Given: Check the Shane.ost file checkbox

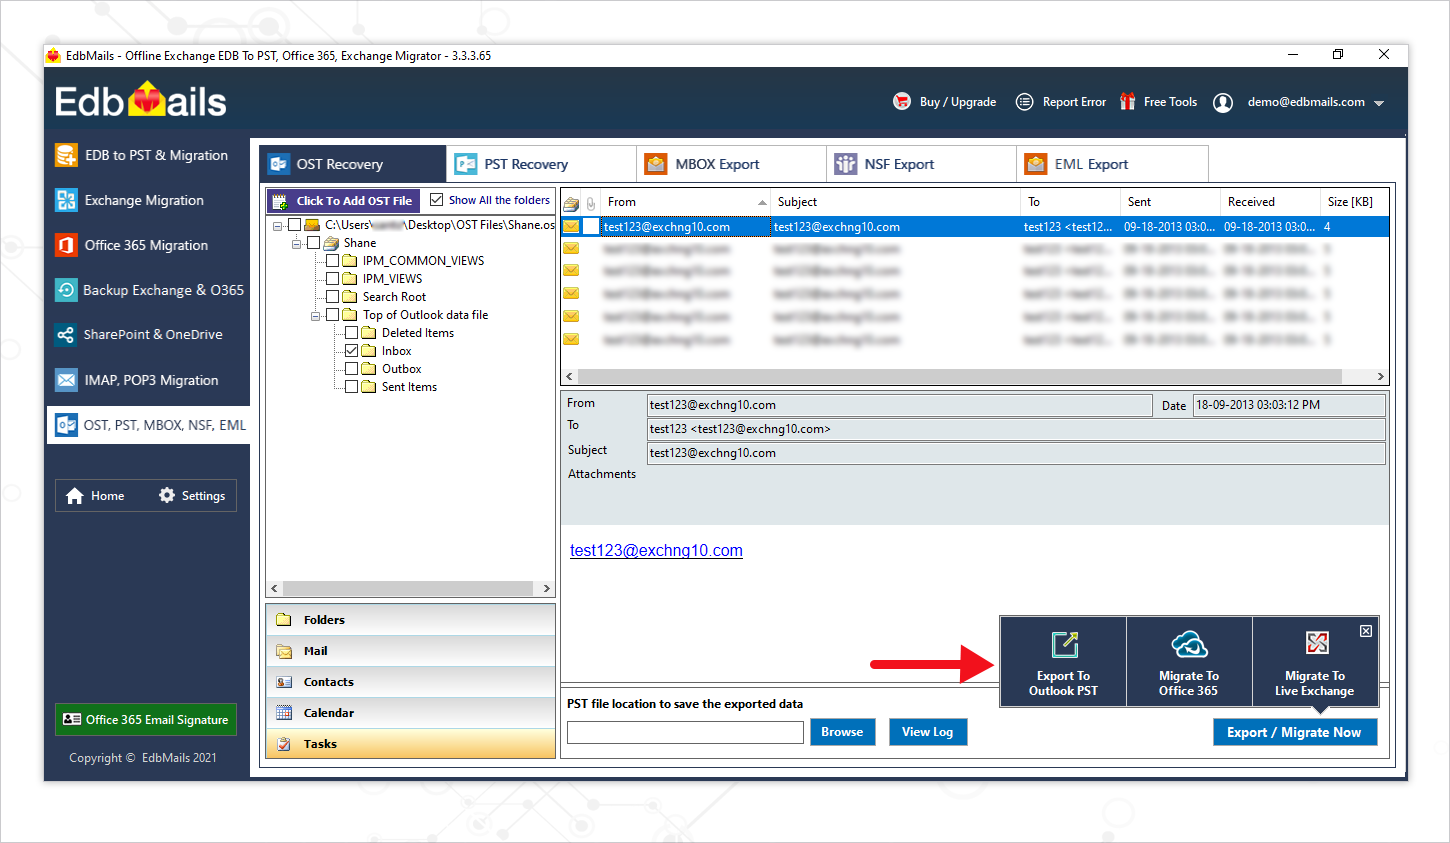Looking at the screenshot, I should (294, 225).
